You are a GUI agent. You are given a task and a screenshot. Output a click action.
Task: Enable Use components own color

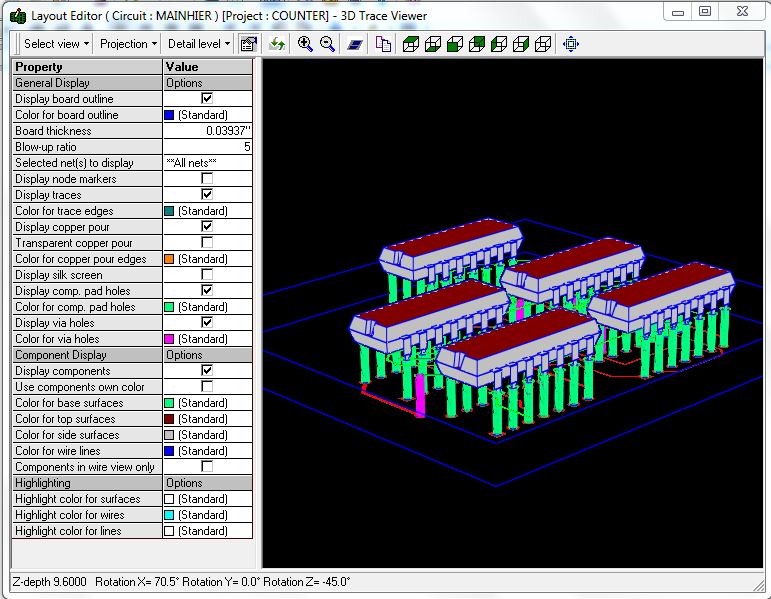(x=207, y=387)
